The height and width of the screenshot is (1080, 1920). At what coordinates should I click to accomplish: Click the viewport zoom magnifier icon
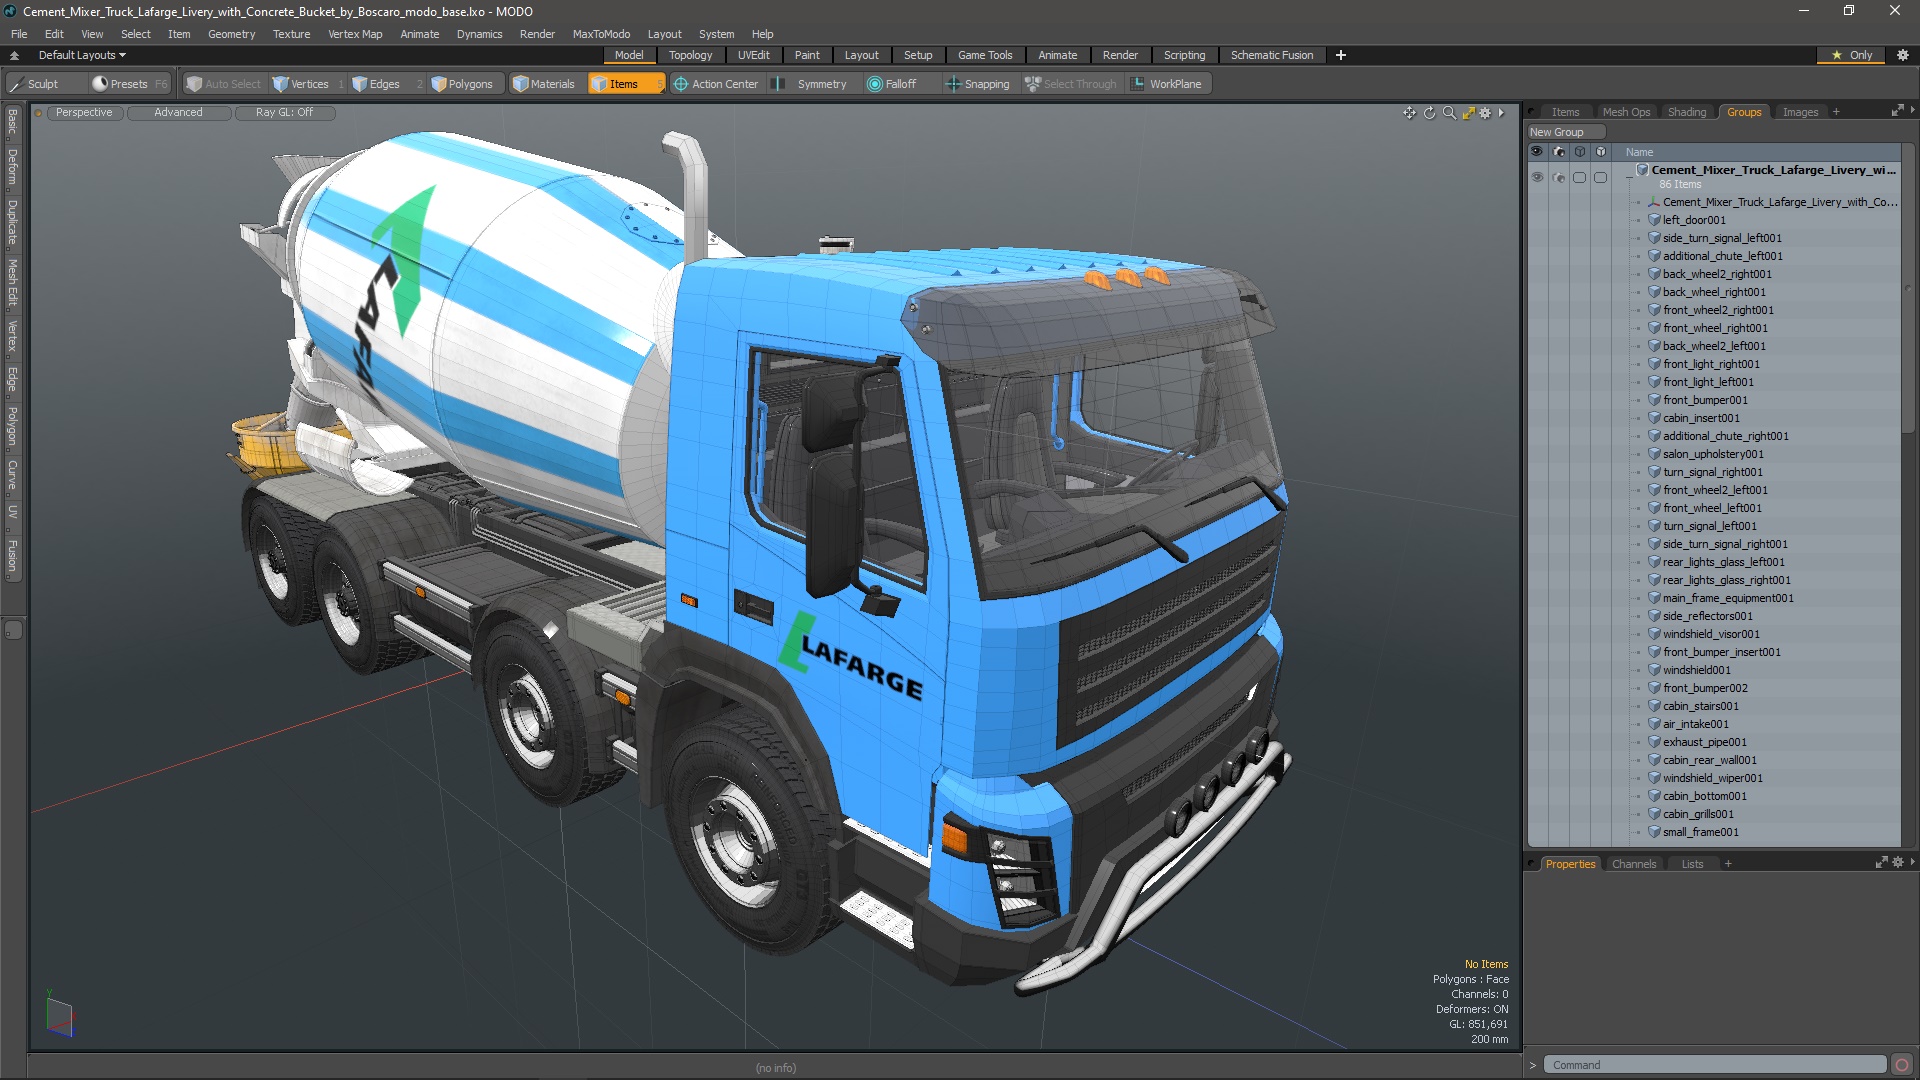tap(1449, 113)
